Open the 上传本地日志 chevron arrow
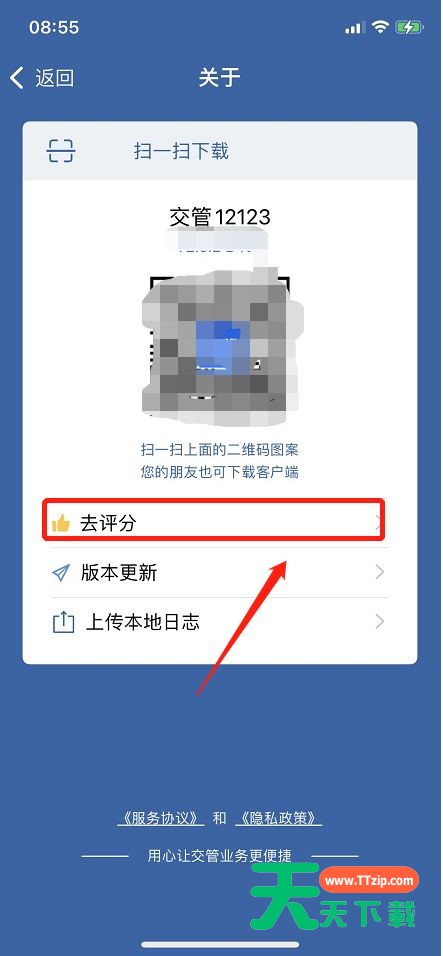 coord(380,621)
